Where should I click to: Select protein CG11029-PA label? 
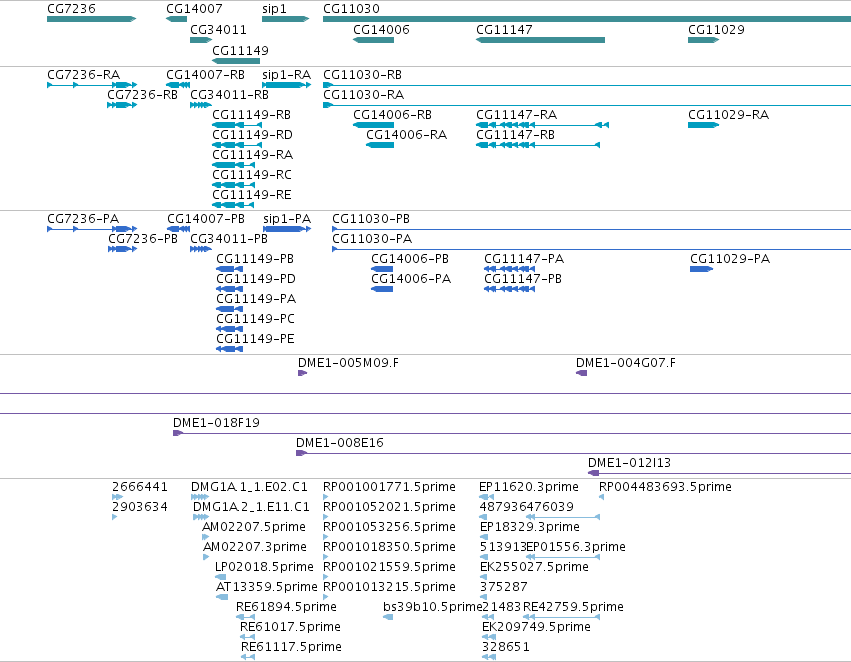tap(730, 259)
